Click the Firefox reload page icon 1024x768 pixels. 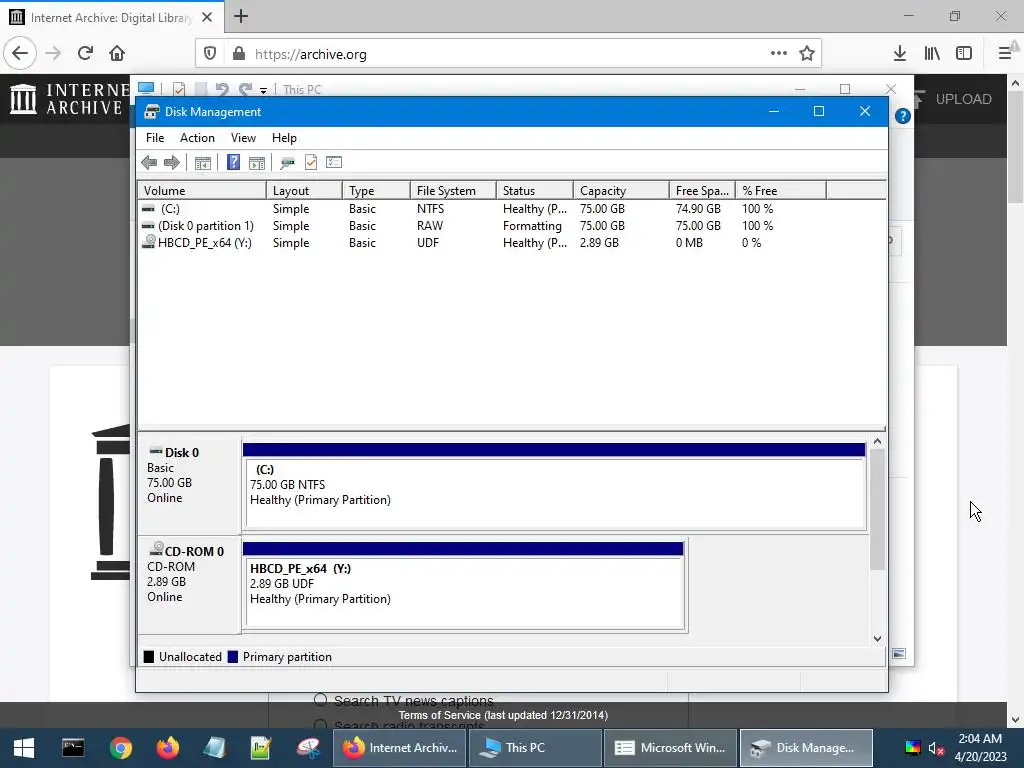click(85, 54)
